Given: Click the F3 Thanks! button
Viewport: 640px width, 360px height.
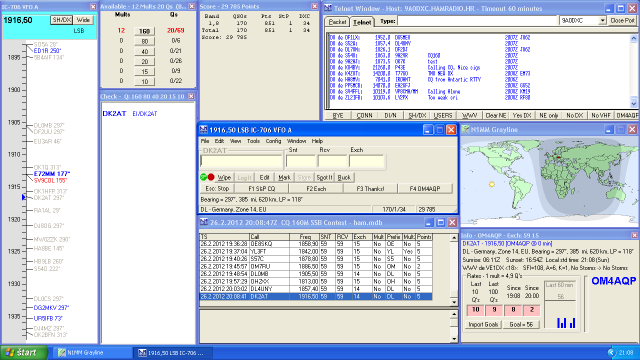Looking at the screenshot, I should pos(370,189).
